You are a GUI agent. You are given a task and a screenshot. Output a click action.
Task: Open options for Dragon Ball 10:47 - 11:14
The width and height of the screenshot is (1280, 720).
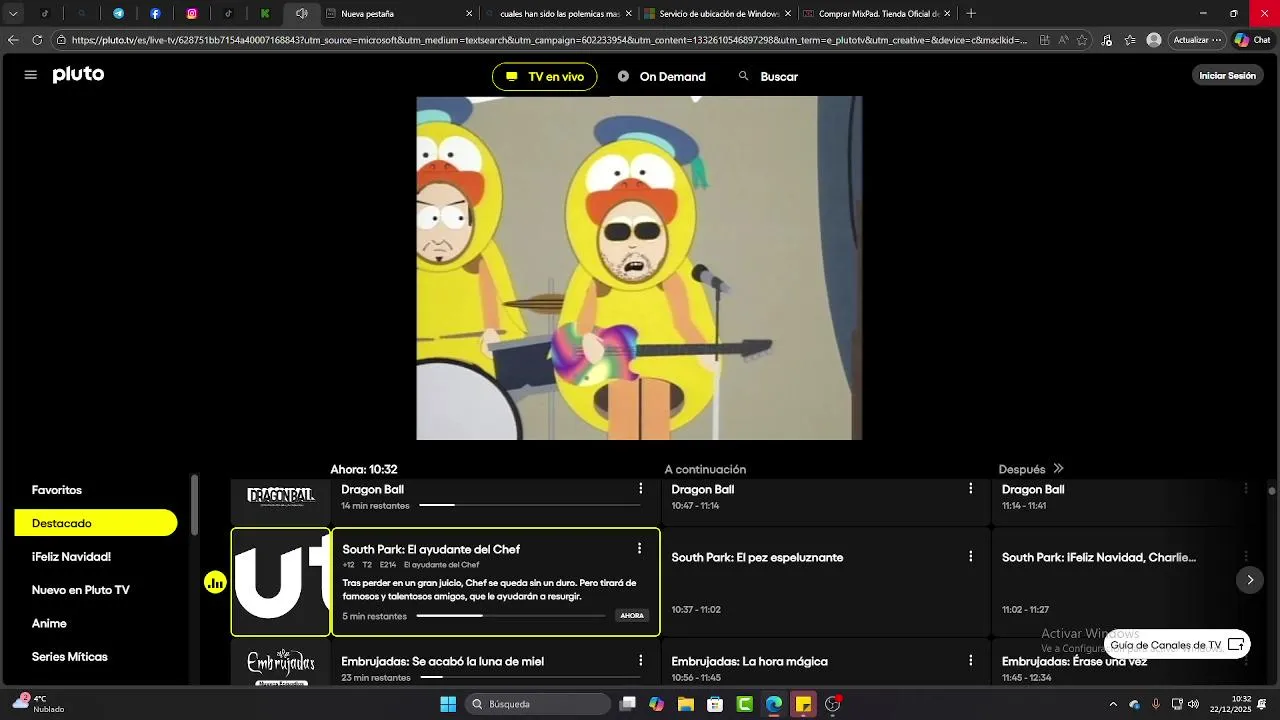click(970, 489)
